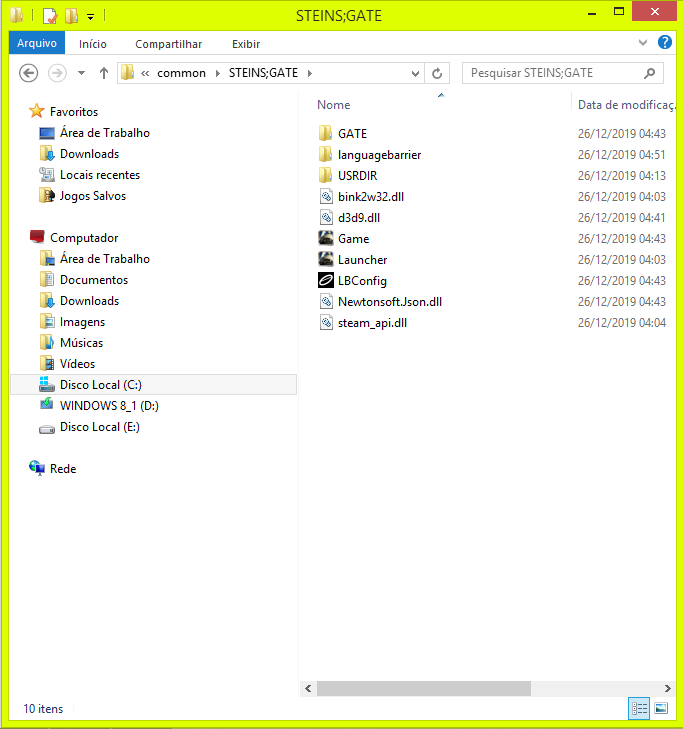Select Disco Local (C:) drive
Viewport: 683px width, 729px height.
click(x=153, y=384)
